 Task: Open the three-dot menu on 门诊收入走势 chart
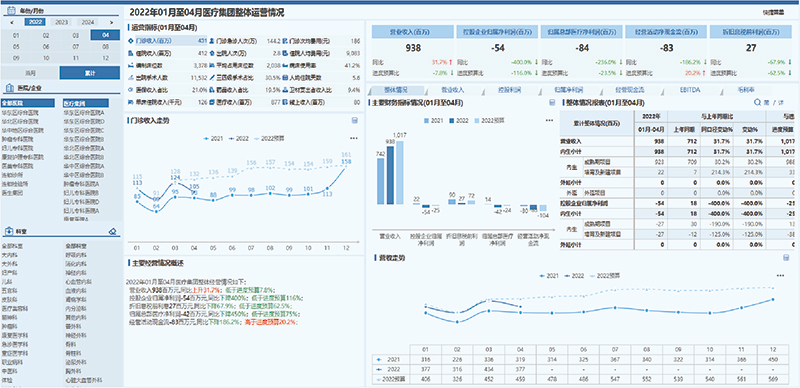(354, 138)
